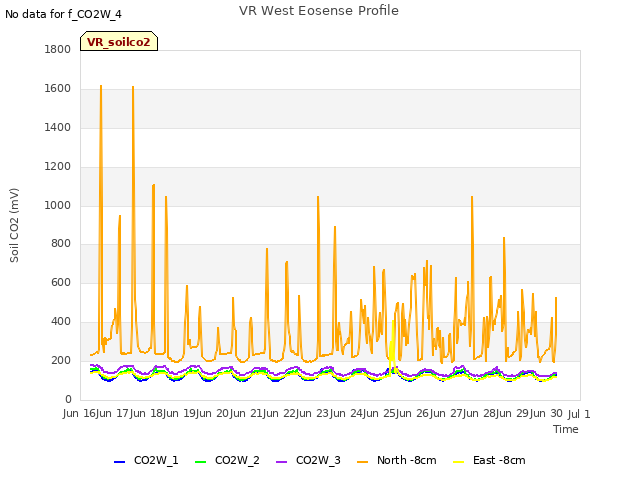The width and height of the screenshot is (640, 480).
Task: Click the 29Jun x-axis tick label
Action: [x=531, y=413]
